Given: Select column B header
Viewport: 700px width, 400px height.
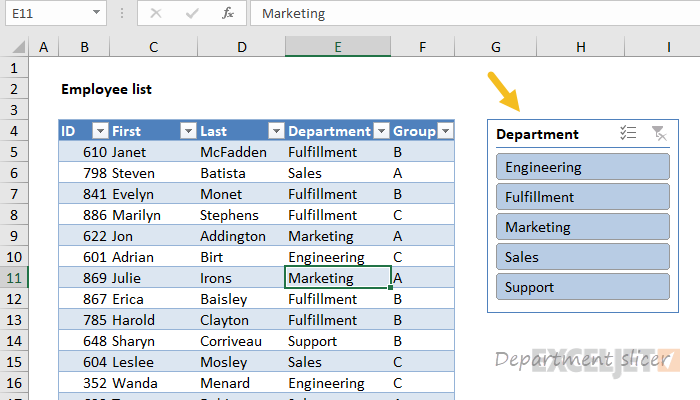Looking at the screenshot, I should point(84,47).
